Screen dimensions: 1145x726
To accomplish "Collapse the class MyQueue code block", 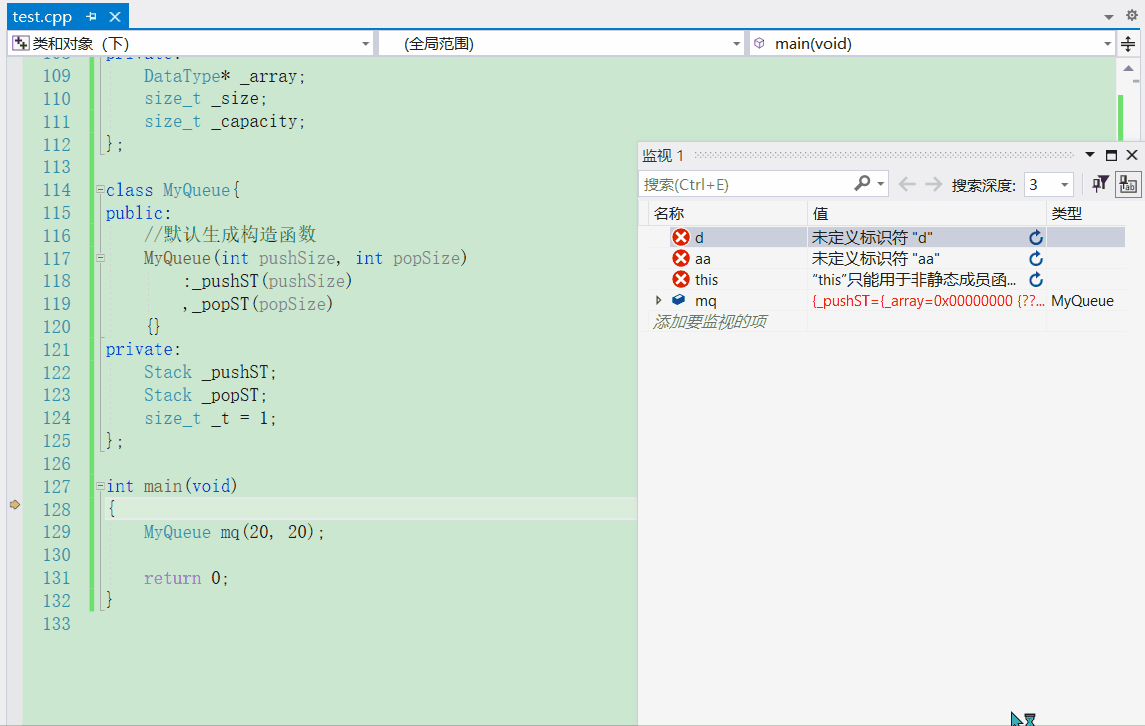I will coord(100,190).
